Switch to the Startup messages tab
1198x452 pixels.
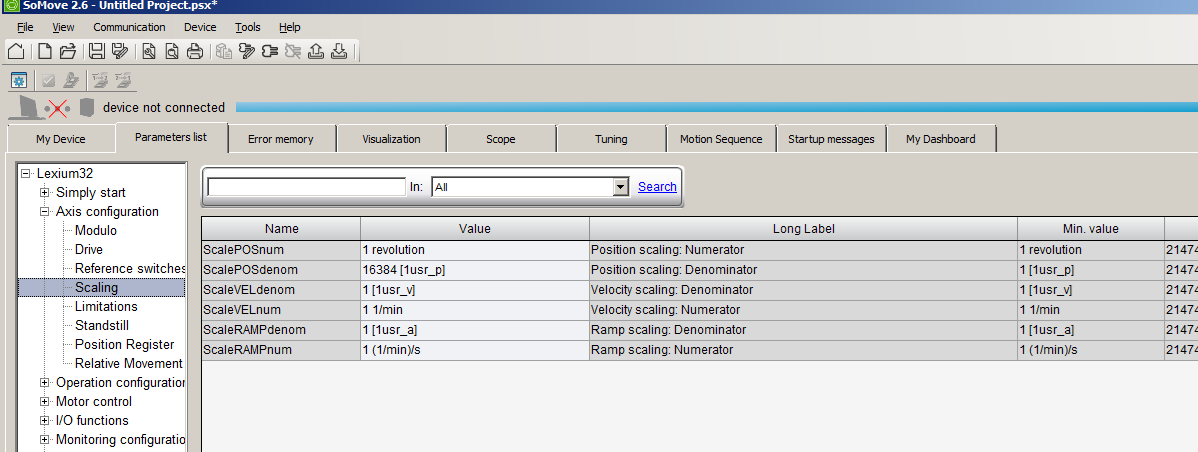click(x=831, y=139)
